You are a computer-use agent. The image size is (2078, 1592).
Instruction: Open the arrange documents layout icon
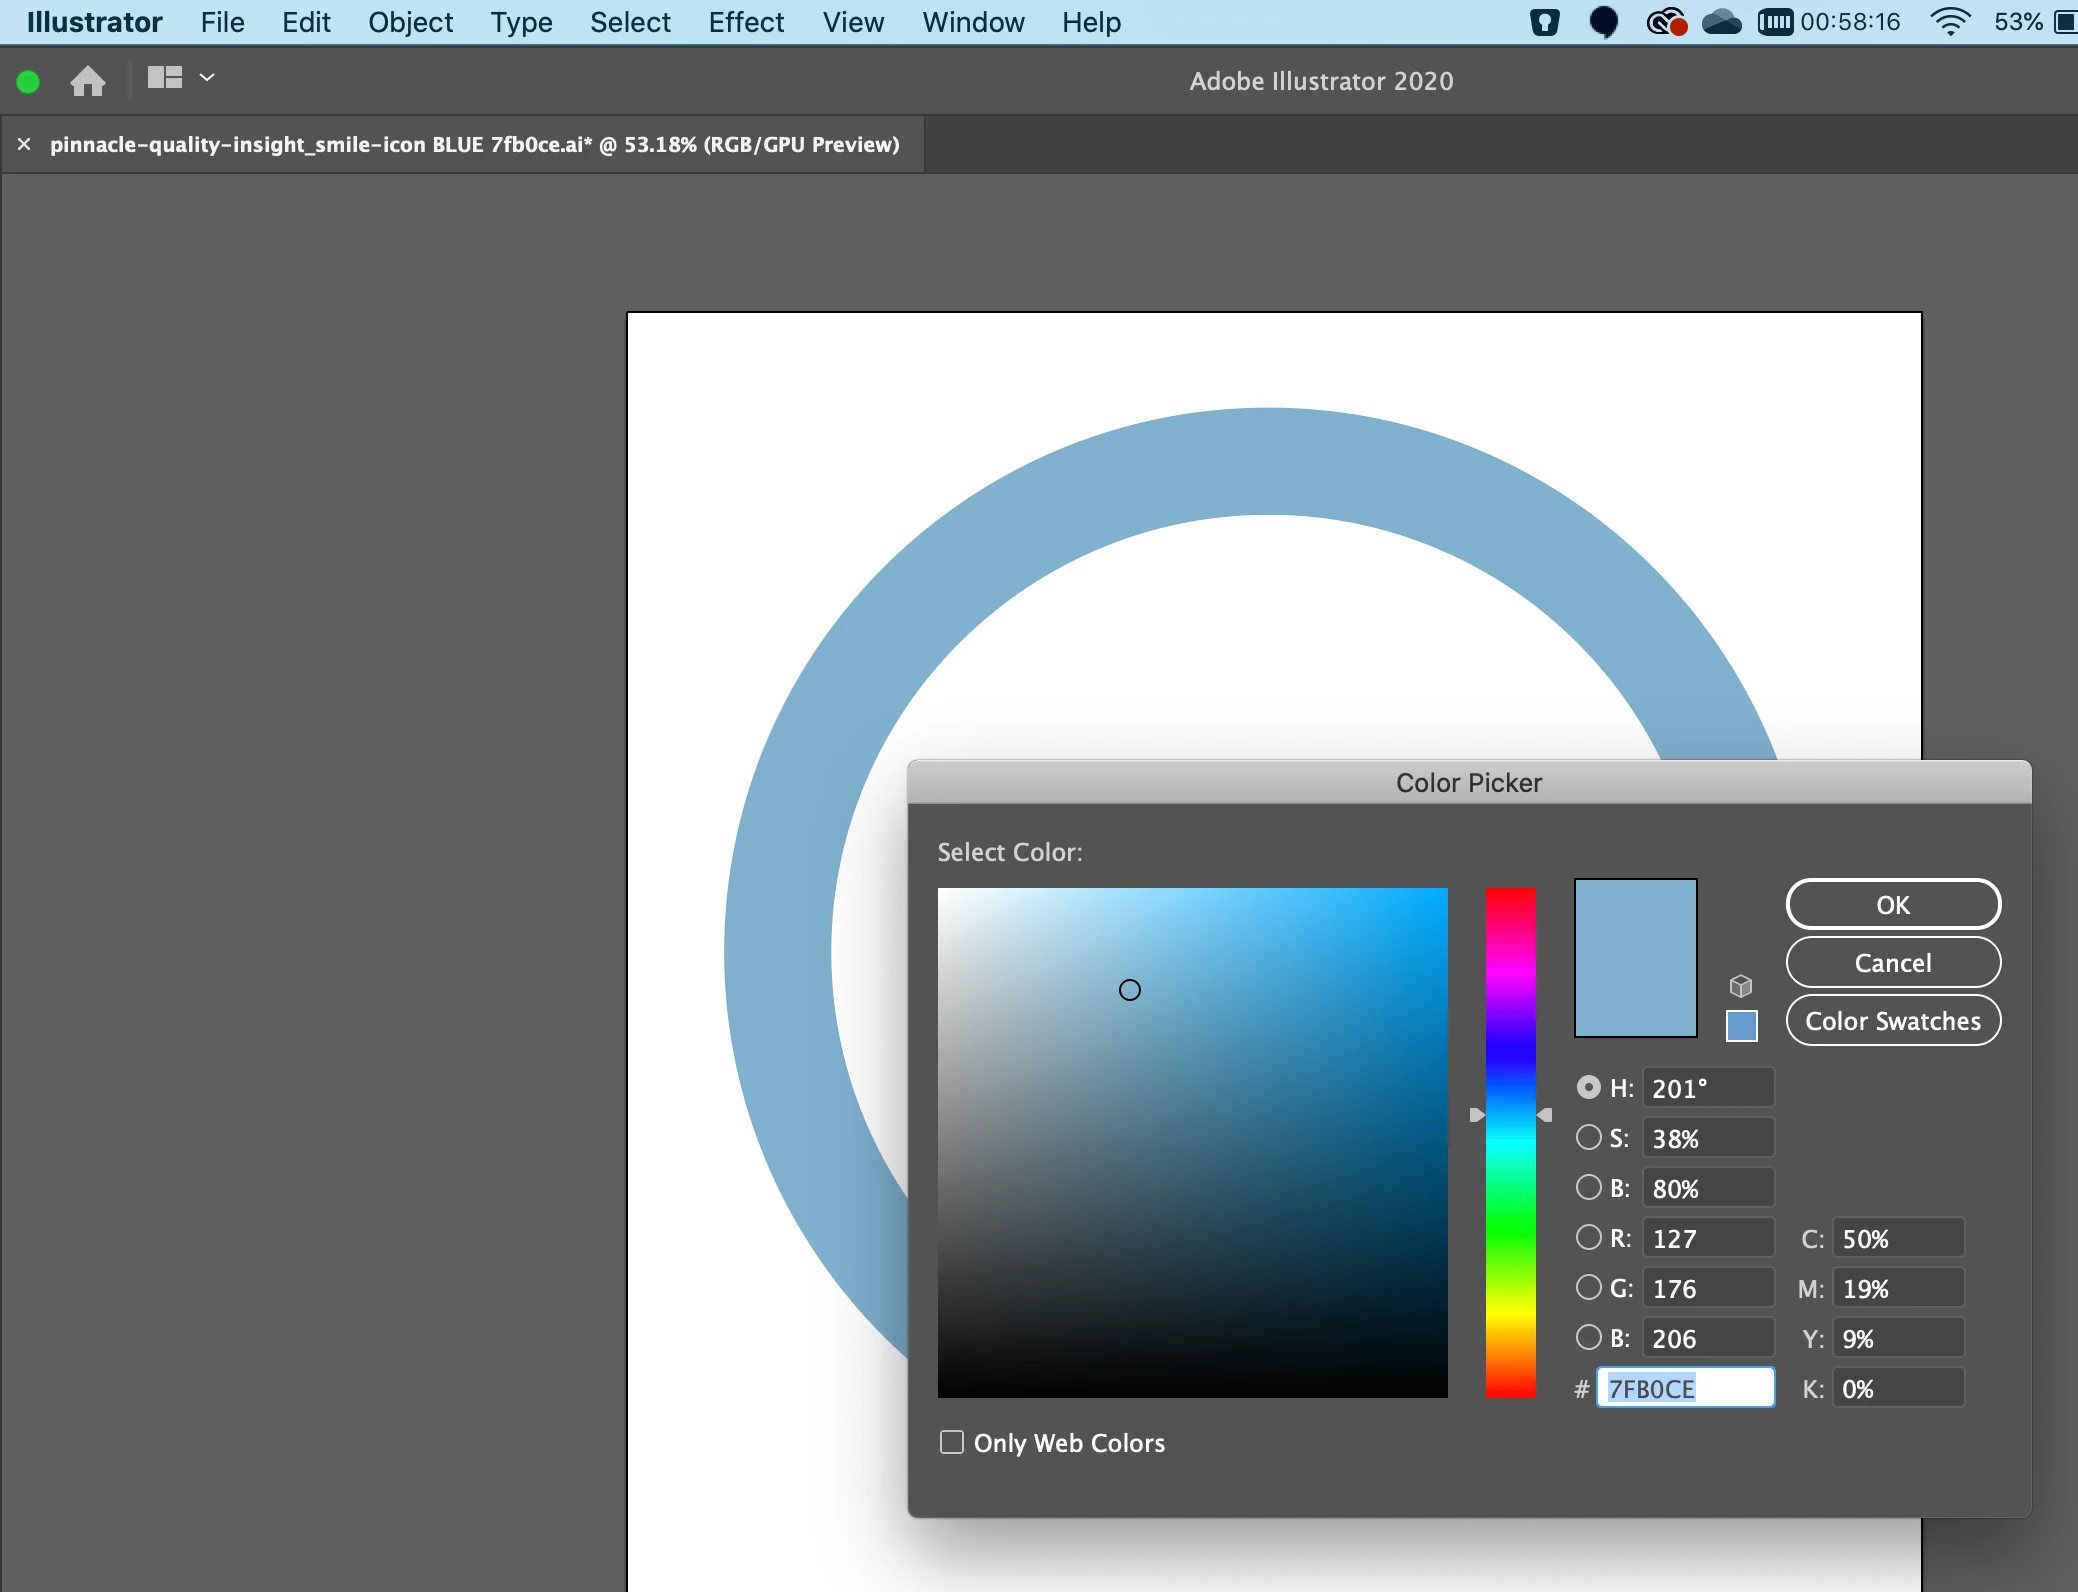(x=164, y=78)
